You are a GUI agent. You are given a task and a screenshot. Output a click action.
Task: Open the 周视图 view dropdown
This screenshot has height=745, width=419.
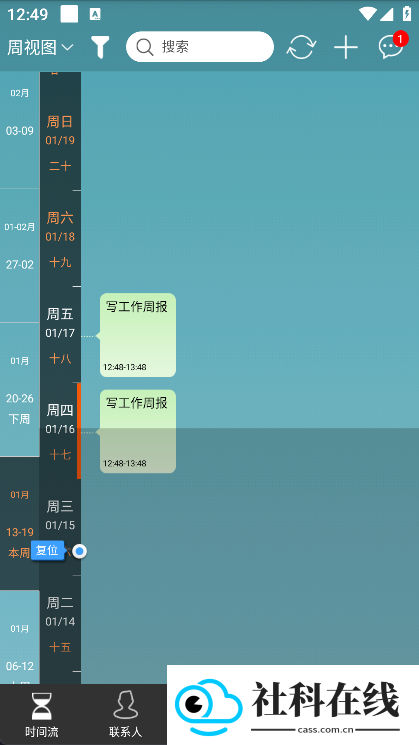[40, 47]
